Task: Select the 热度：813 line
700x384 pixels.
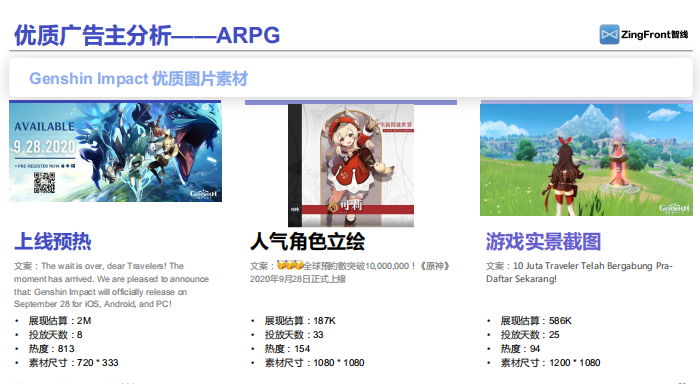Action: coord(51,349)
